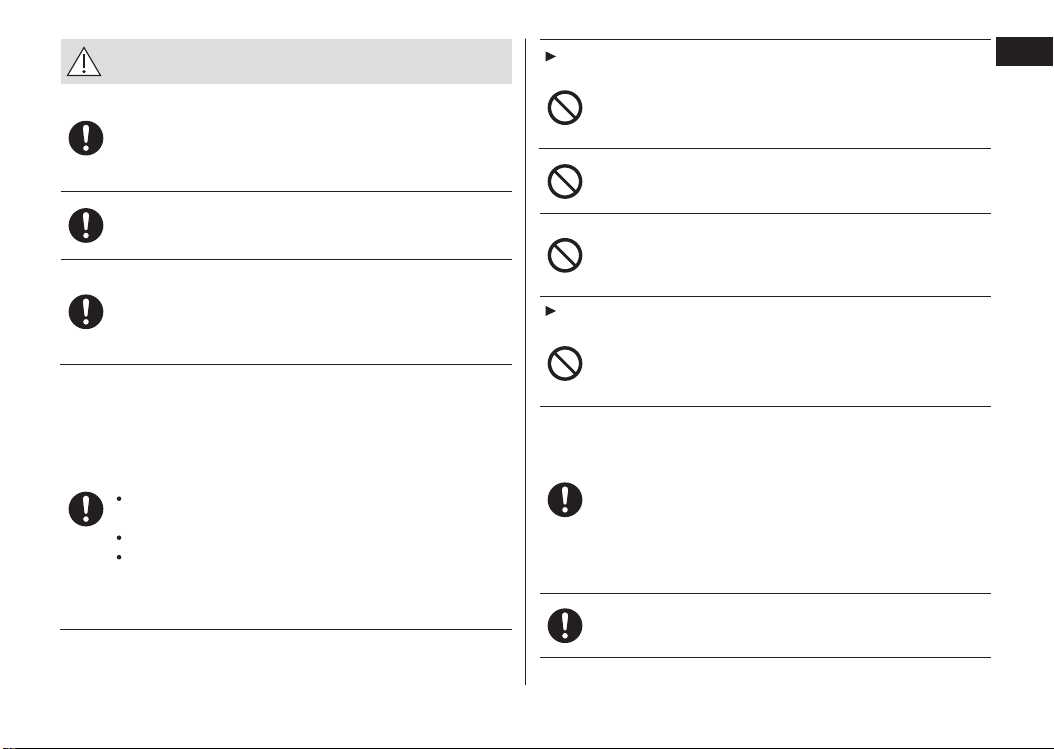
Task: Click the second exclamation icon in the left column
Action: point(86,225)
